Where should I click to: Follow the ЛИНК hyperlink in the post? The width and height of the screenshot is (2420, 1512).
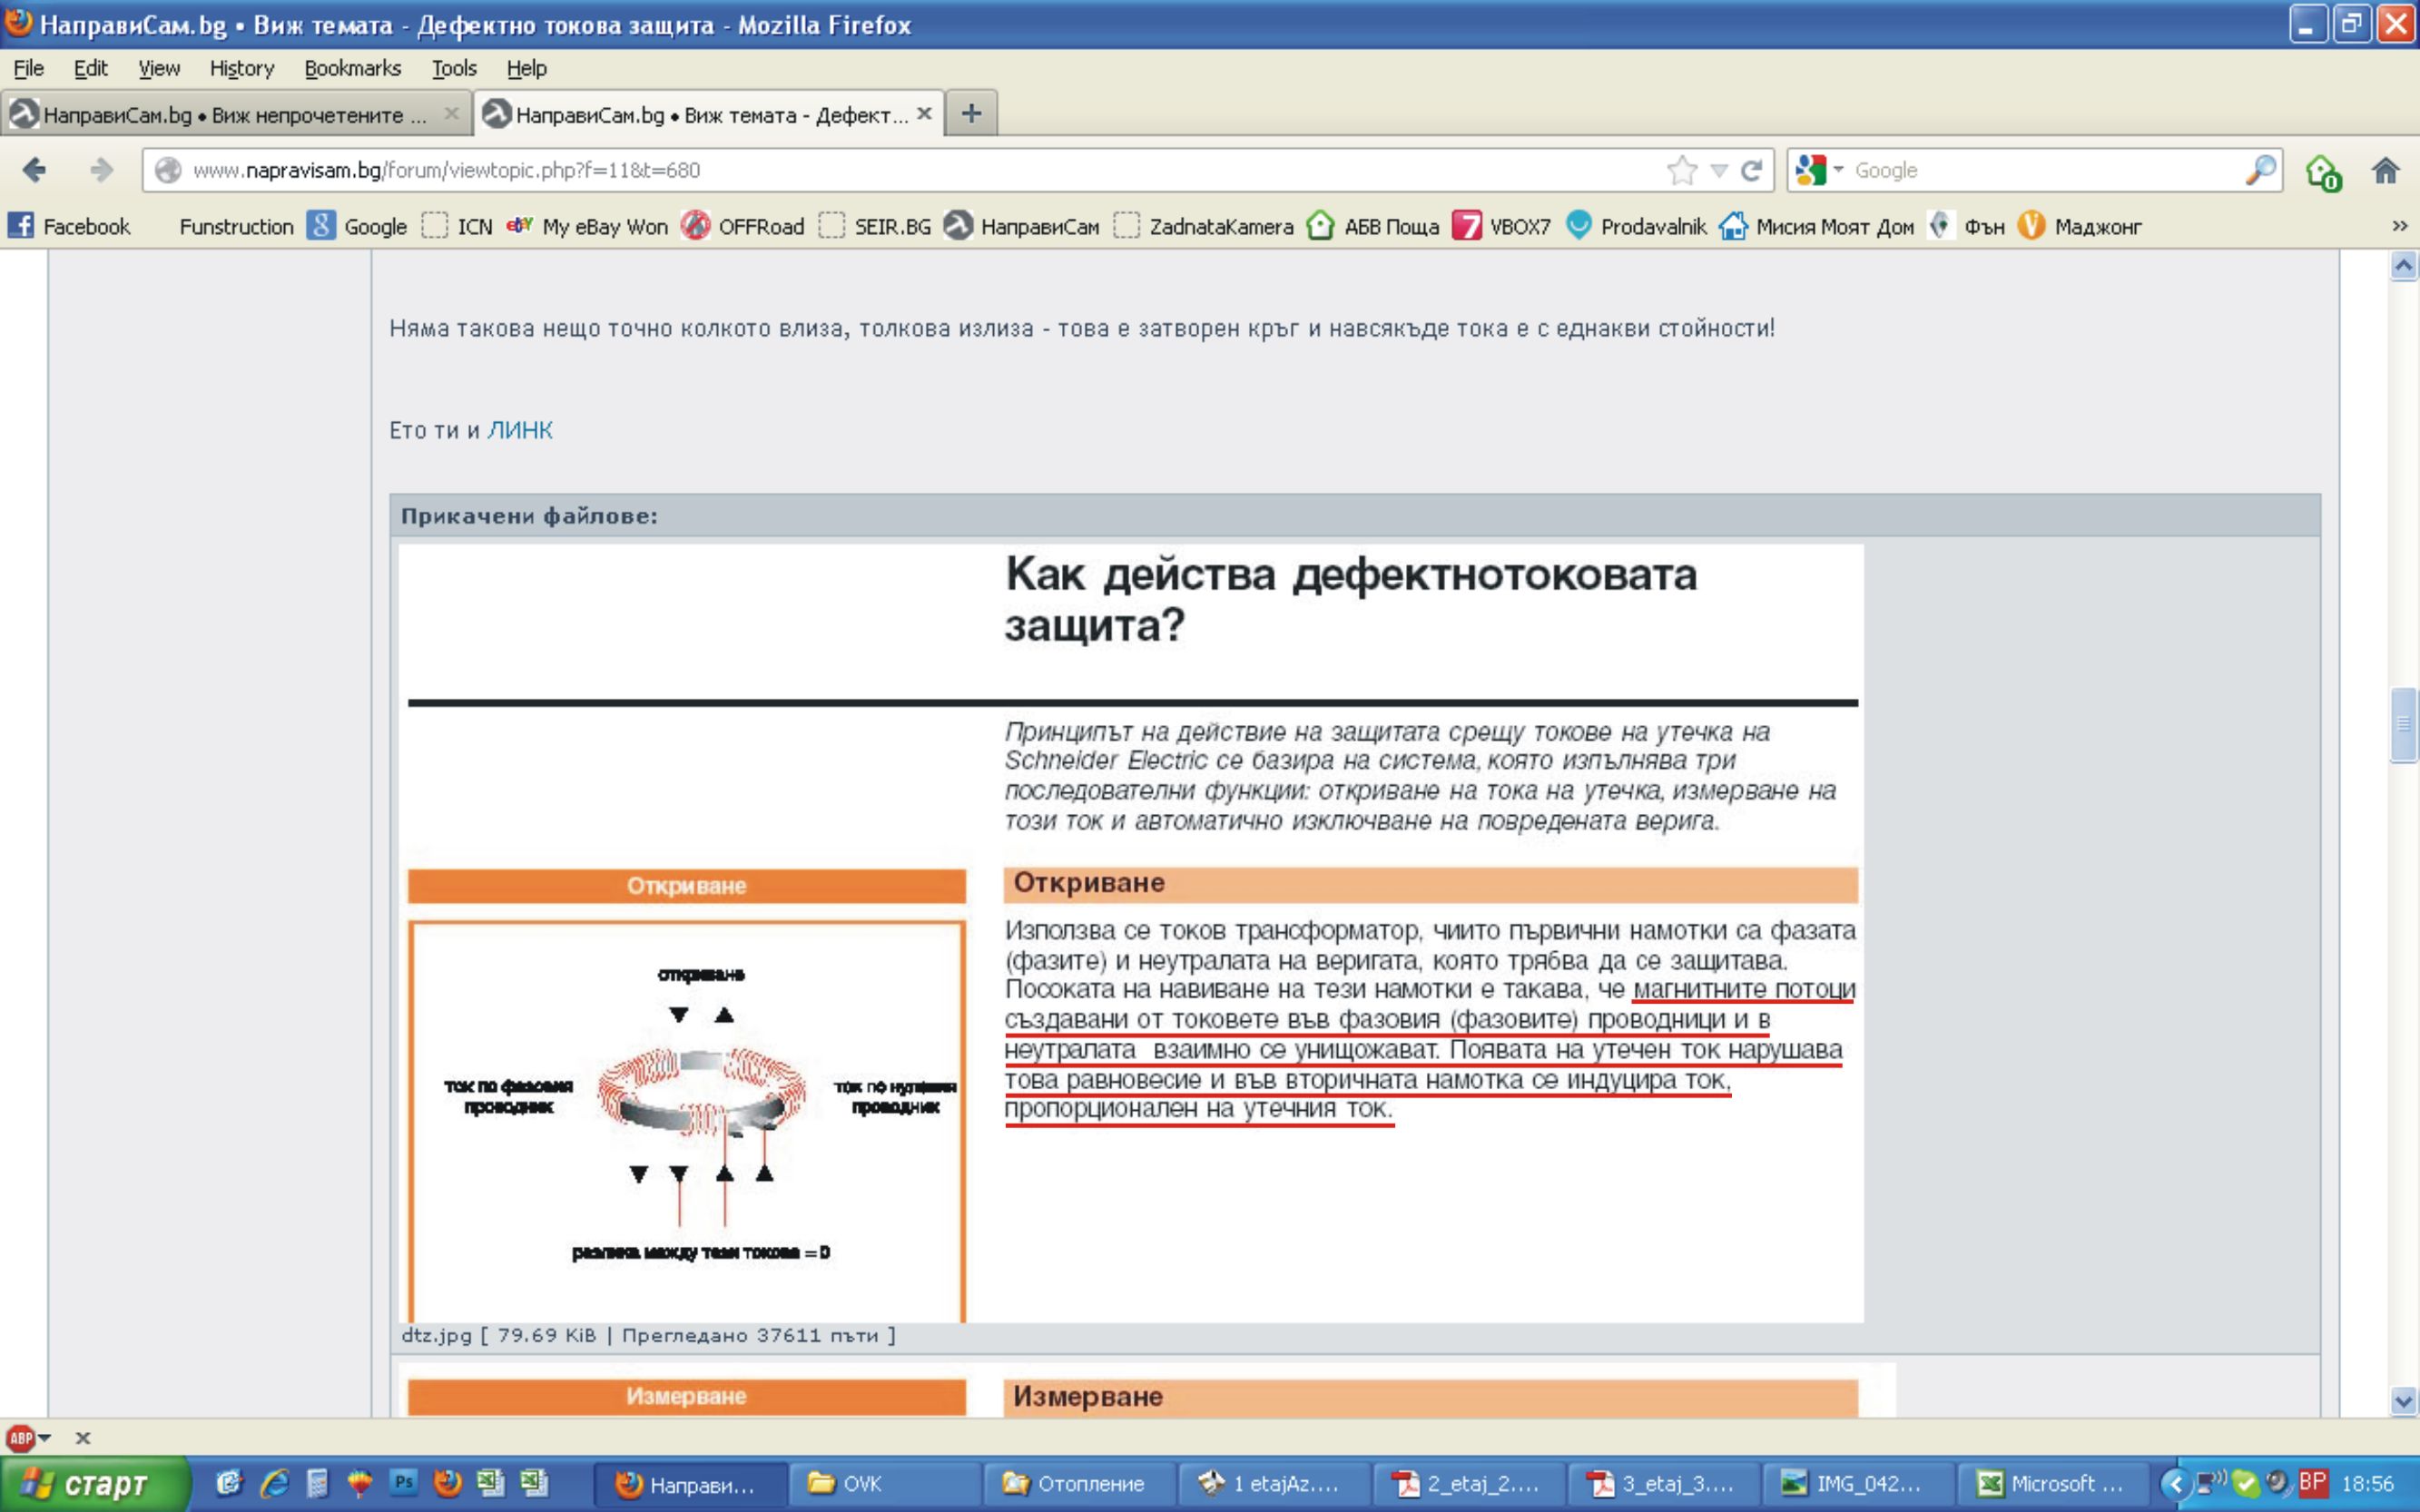point(519,430)
